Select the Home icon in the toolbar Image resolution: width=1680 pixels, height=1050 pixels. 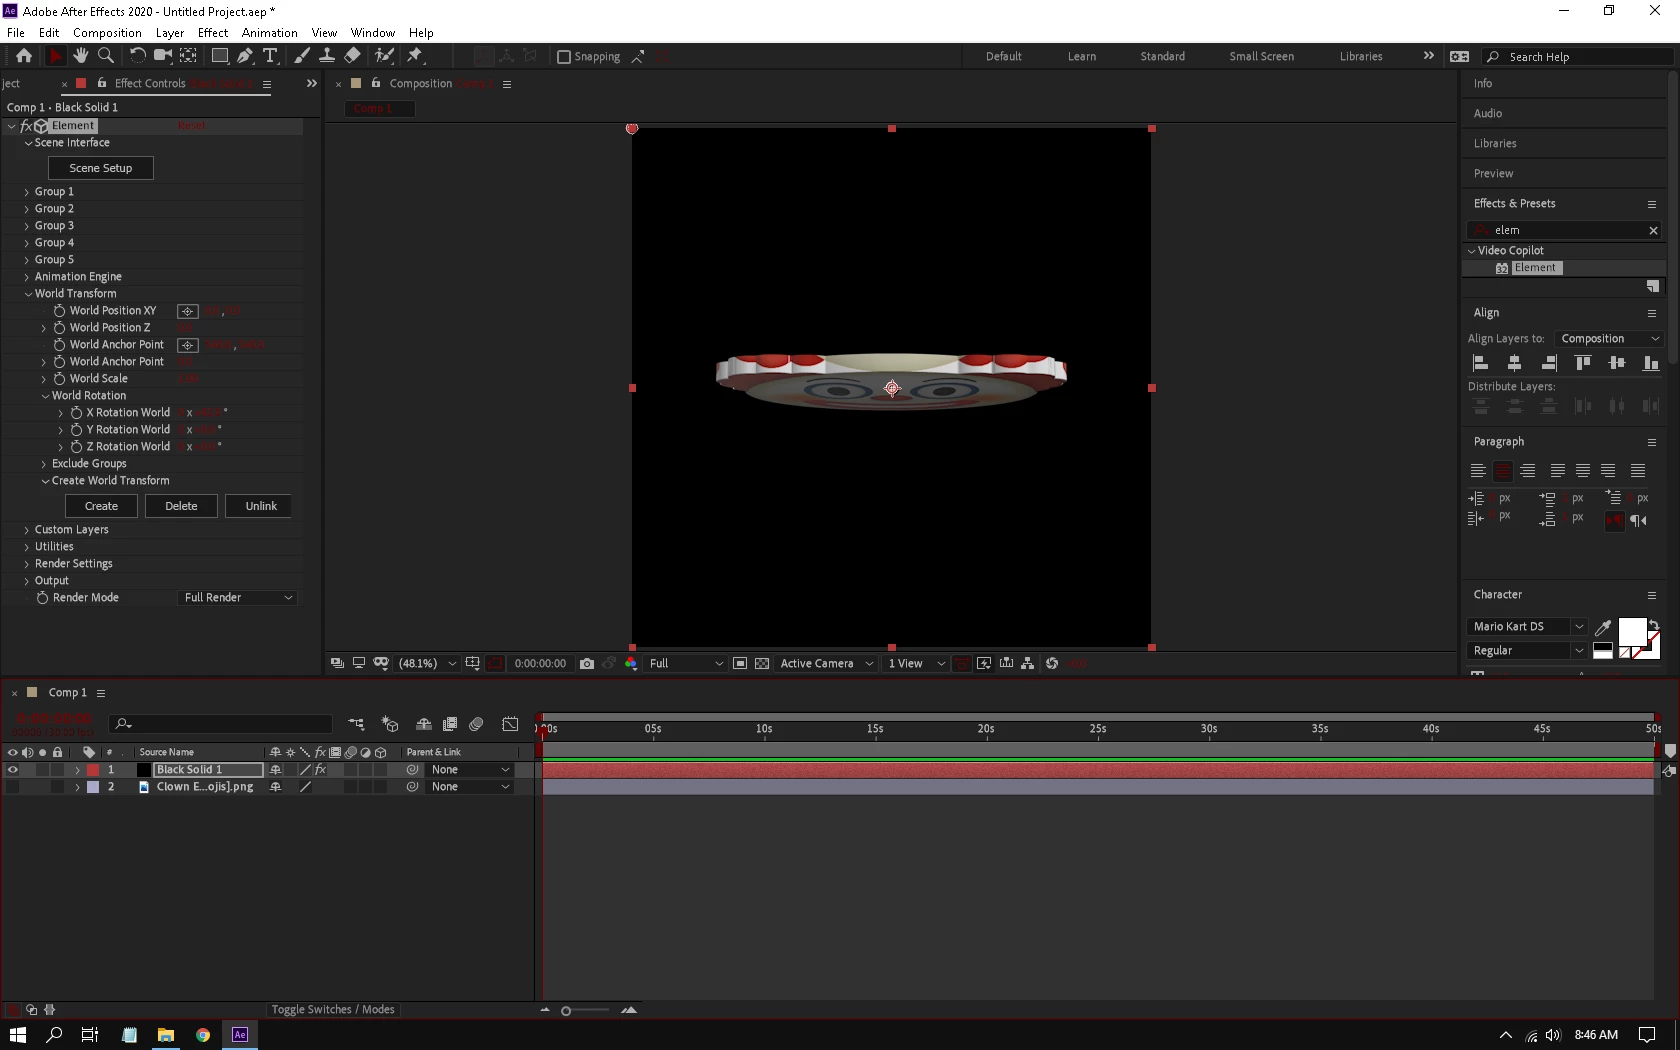pyautogui.click(x=24, y=56)
